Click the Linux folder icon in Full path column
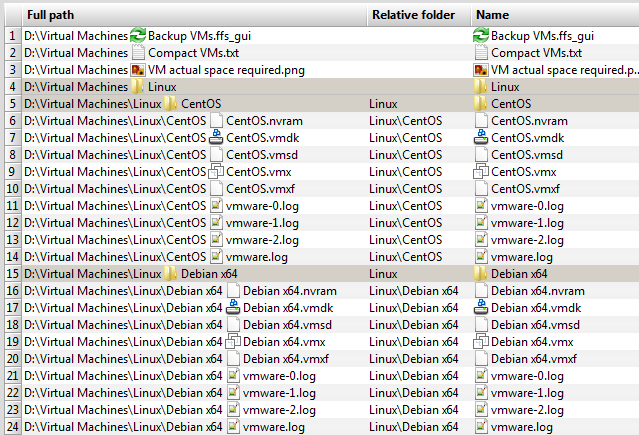The image size is (639, 435). point(137,87)
